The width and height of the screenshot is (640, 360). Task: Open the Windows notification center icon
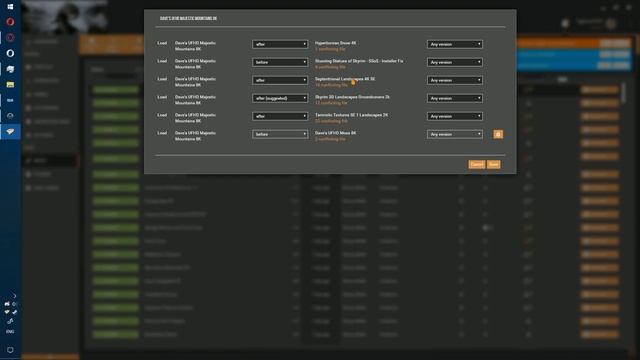(10, 350)
